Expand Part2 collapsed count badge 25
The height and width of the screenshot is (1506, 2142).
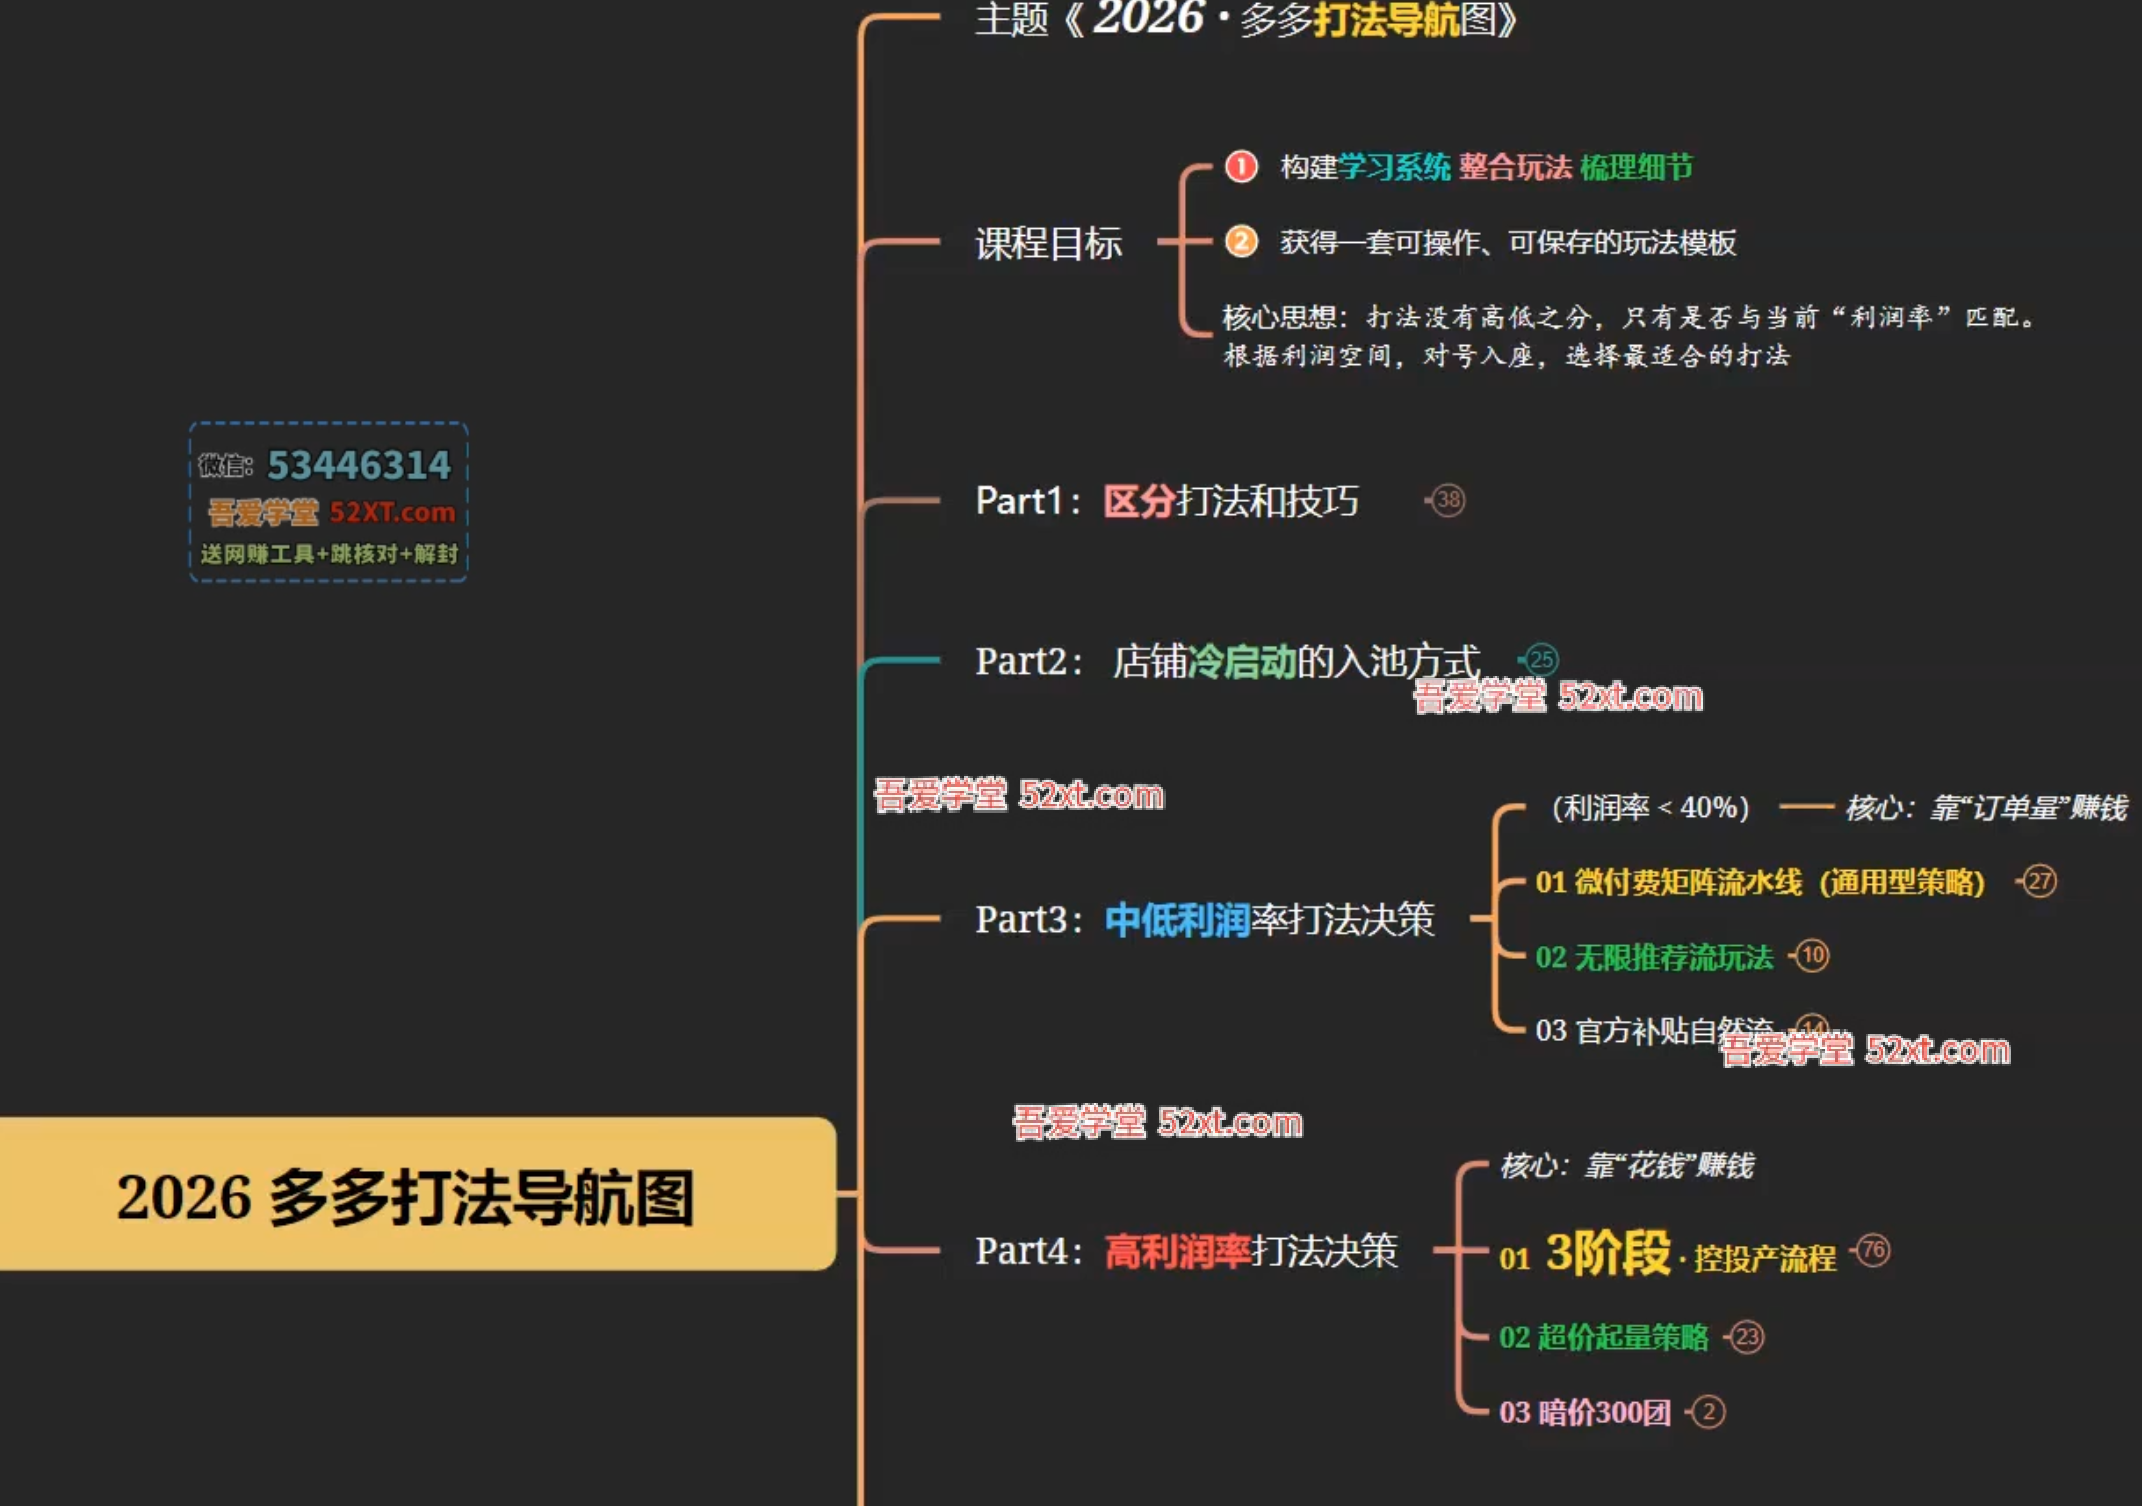pos(1541,660)
